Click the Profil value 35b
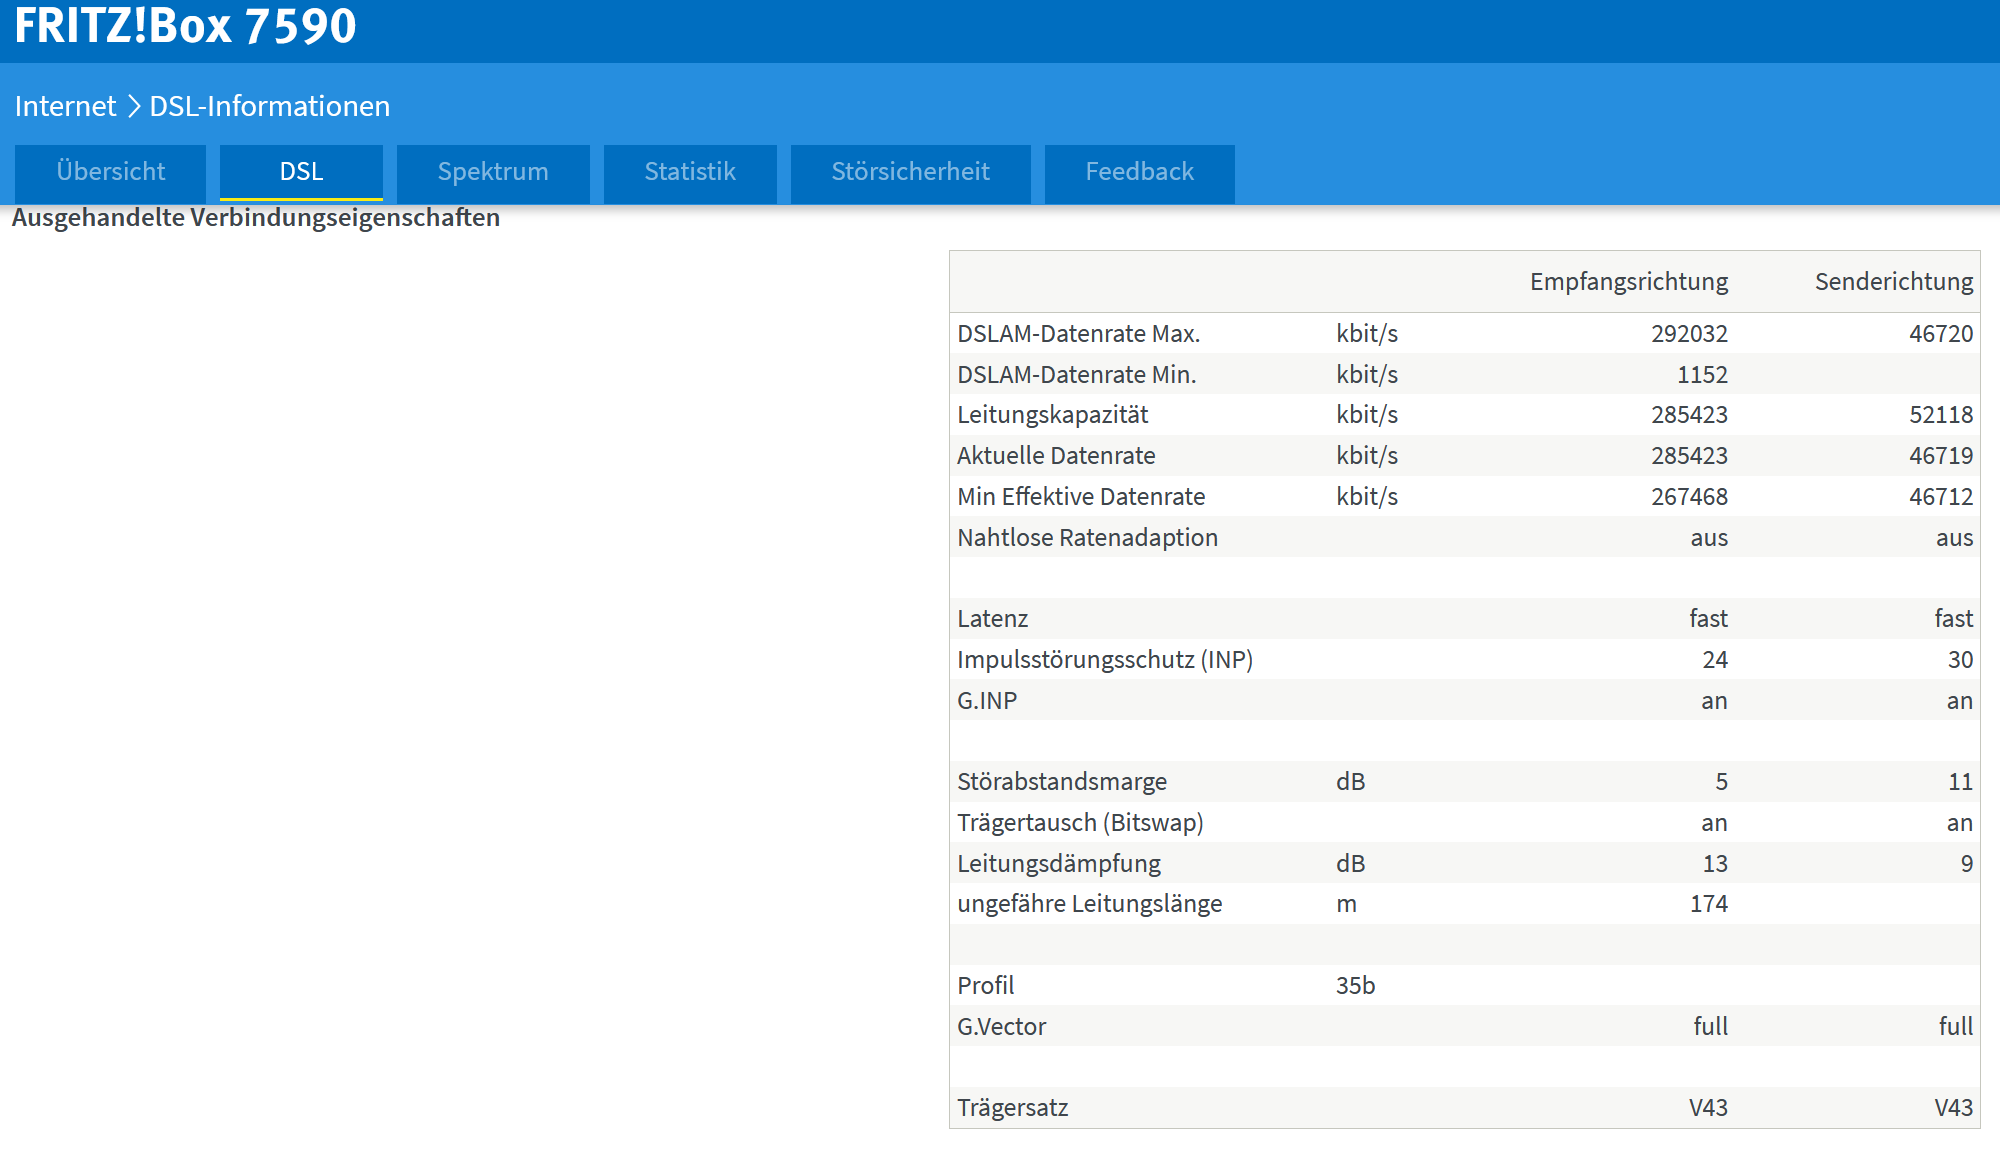The height and width of the screenshot is (1156, 2000). [x=1355, y=986]
